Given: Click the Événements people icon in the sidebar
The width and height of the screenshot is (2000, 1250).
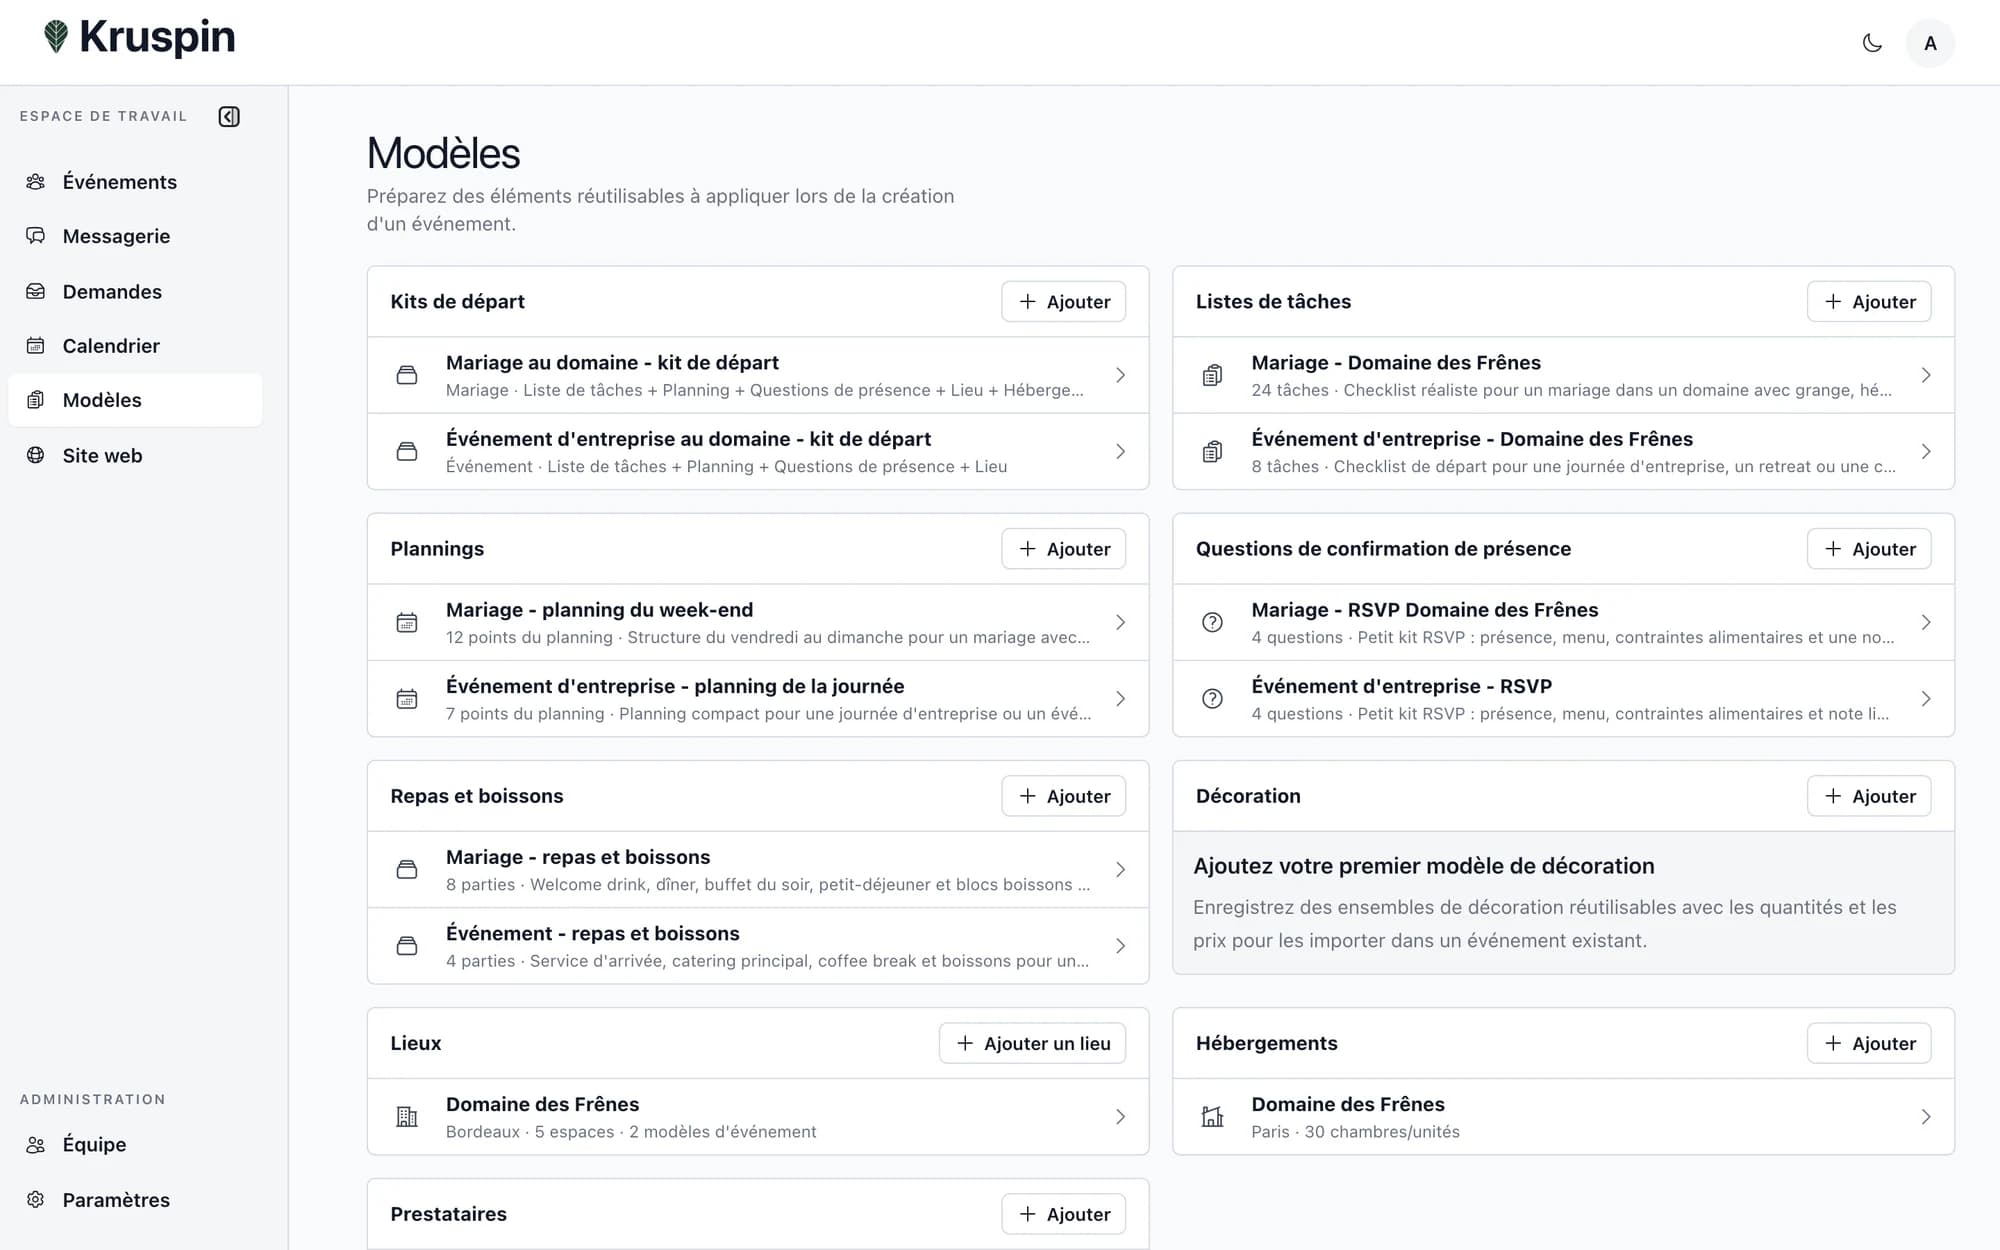Looking at the screenshot, I should point(36,182).
